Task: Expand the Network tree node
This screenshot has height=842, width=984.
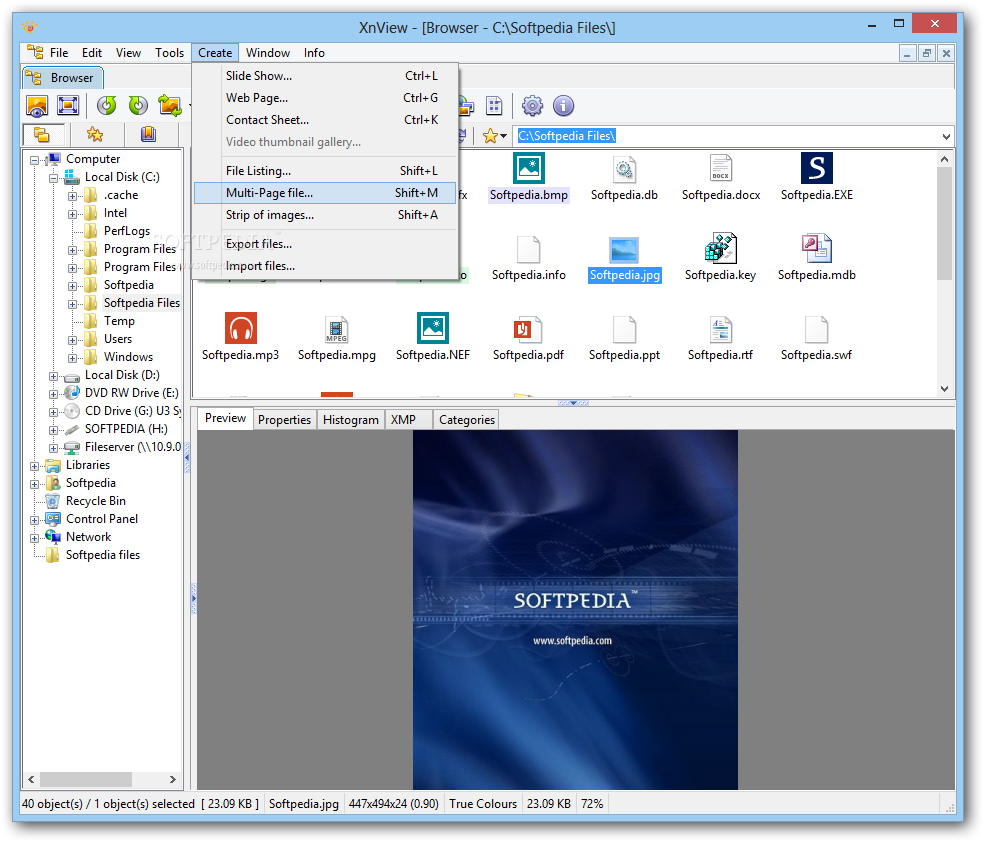Action: pyautogui.click(x=35, y=538)
